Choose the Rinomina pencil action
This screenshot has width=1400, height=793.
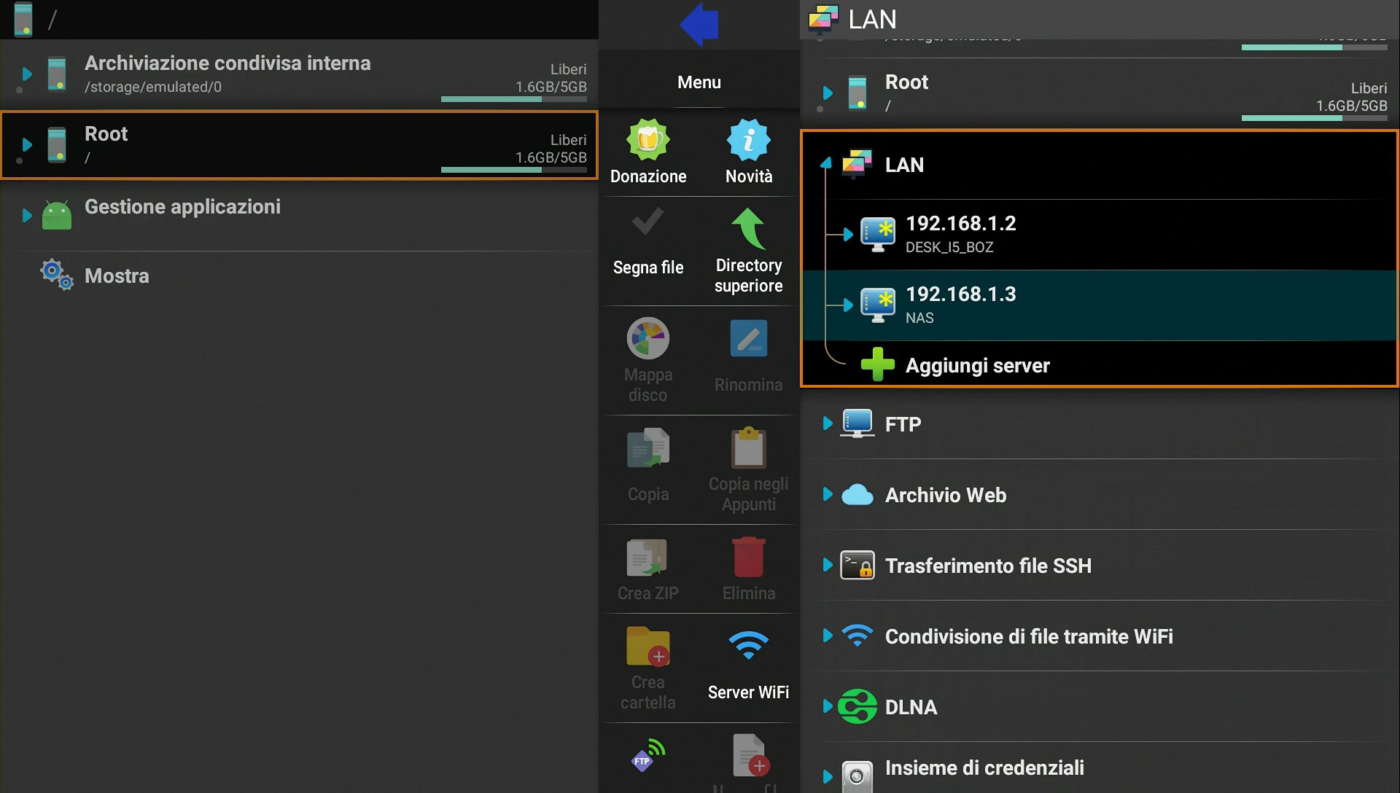749,355
